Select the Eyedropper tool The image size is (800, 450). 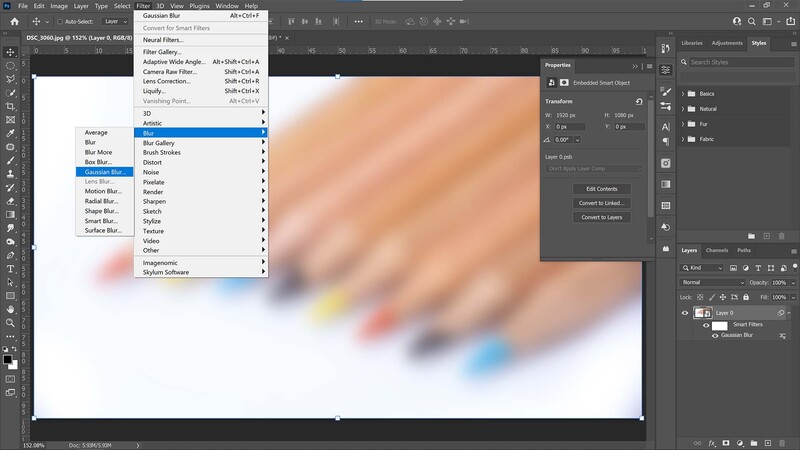click(x=10, y=133)
